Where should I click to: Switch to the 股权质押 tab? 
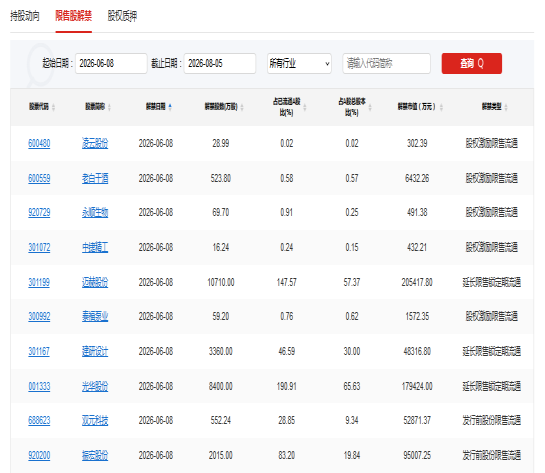[x=122, y=16]
